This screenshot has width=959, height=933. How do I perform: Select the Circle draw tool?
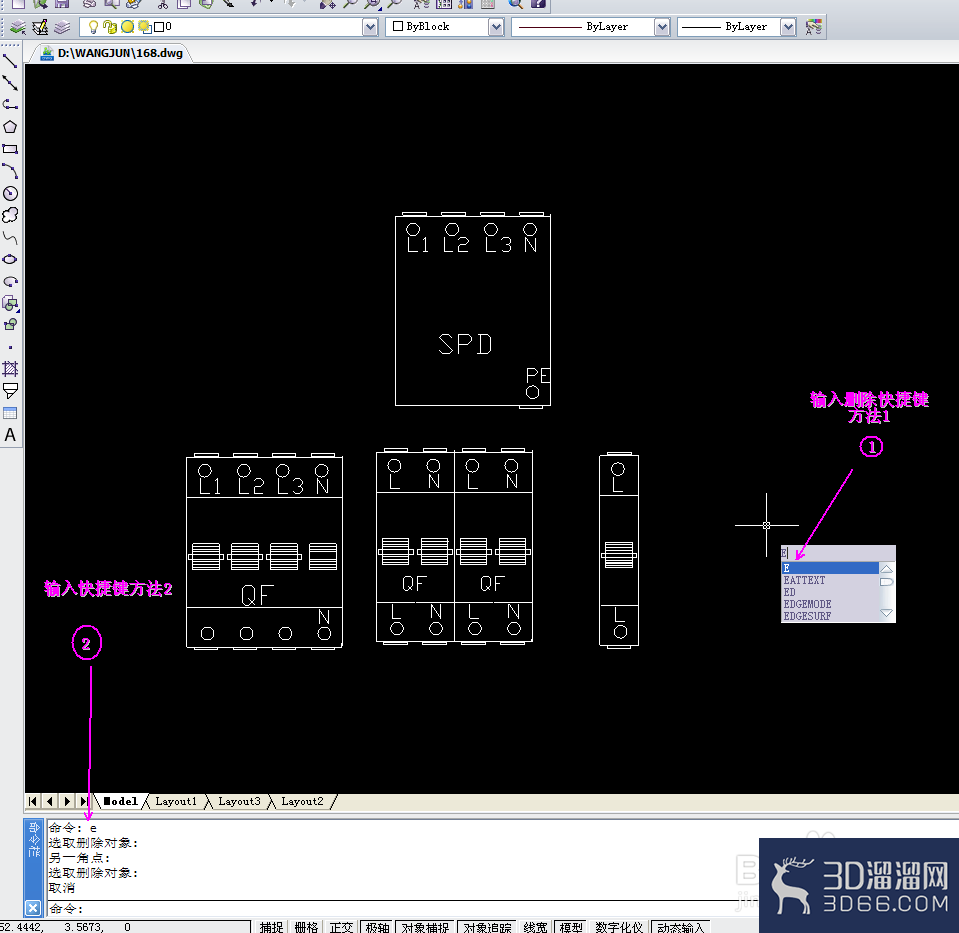(x=10, y=193)
